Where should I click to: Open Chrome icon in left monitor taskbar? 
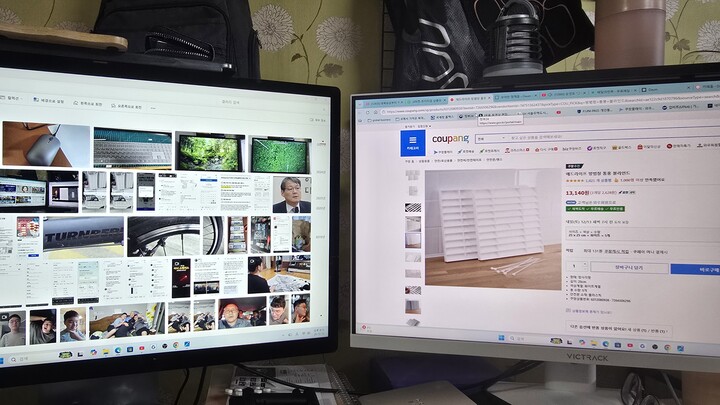click(176, 345)
